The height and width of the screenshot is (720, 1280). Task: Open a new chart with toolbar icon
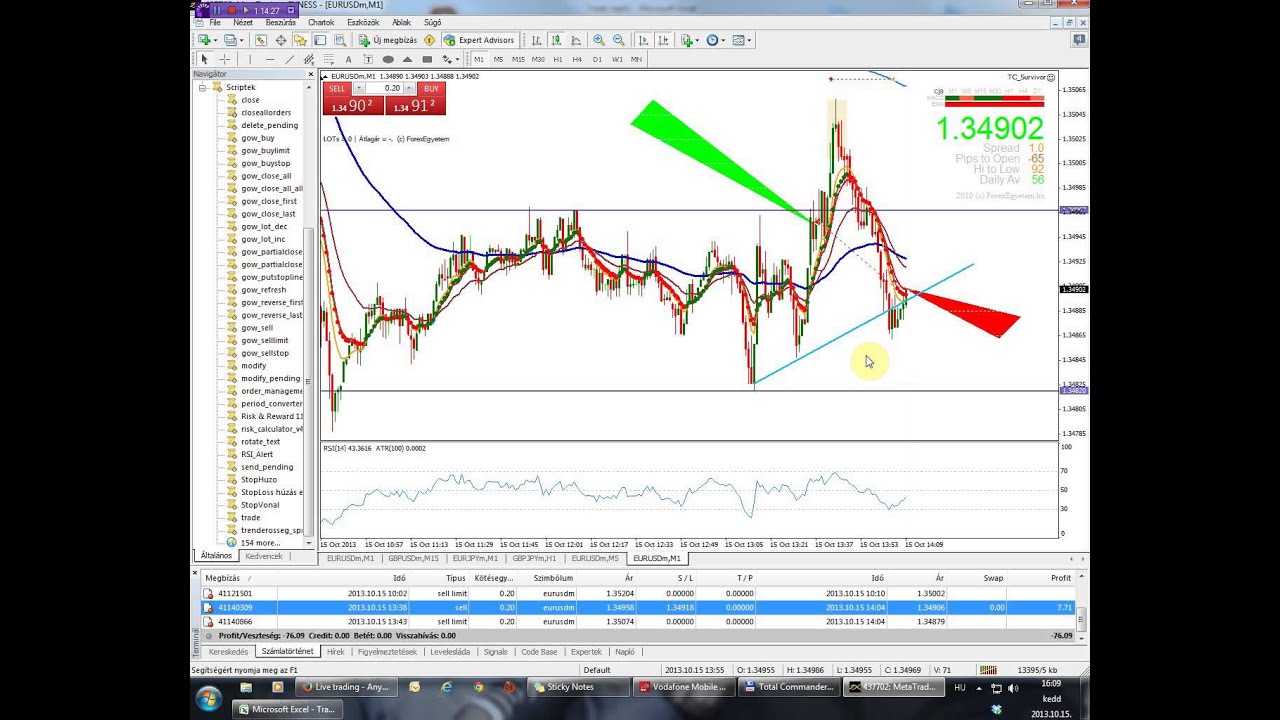tap(204, 40)
